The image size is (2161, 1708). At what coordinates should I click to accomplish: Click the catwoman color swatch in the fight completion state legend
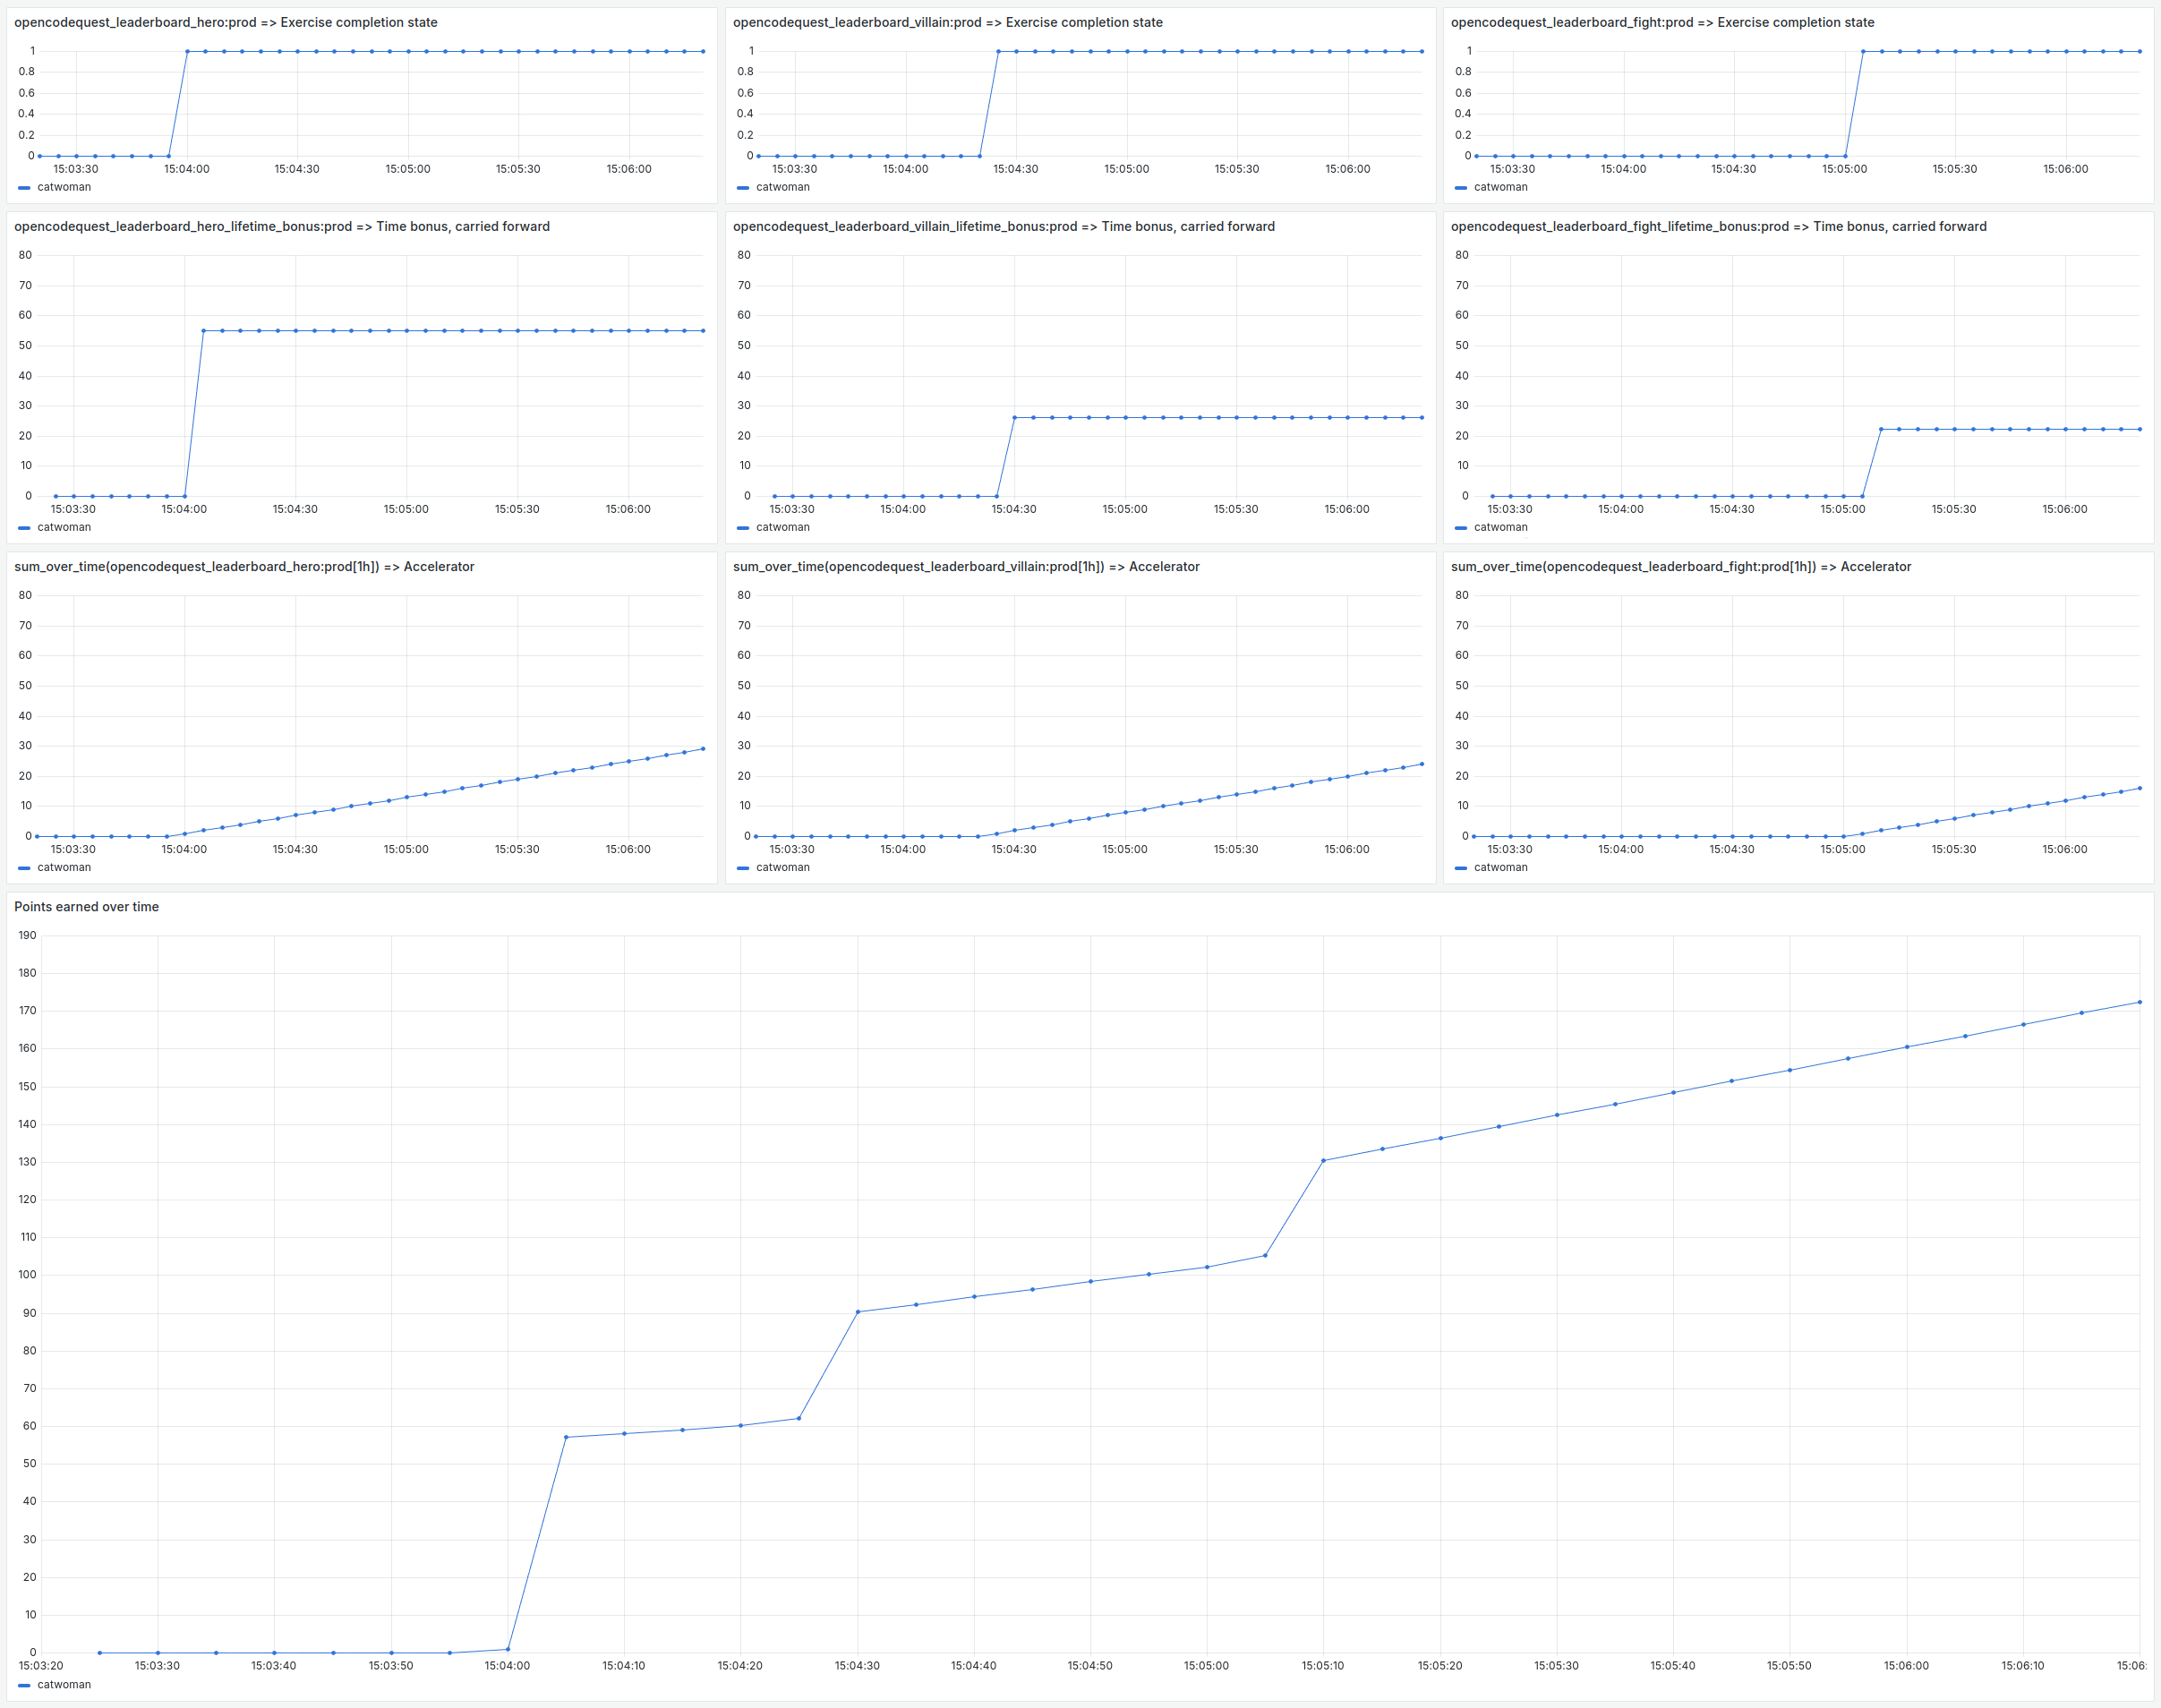pos(1461,187)
